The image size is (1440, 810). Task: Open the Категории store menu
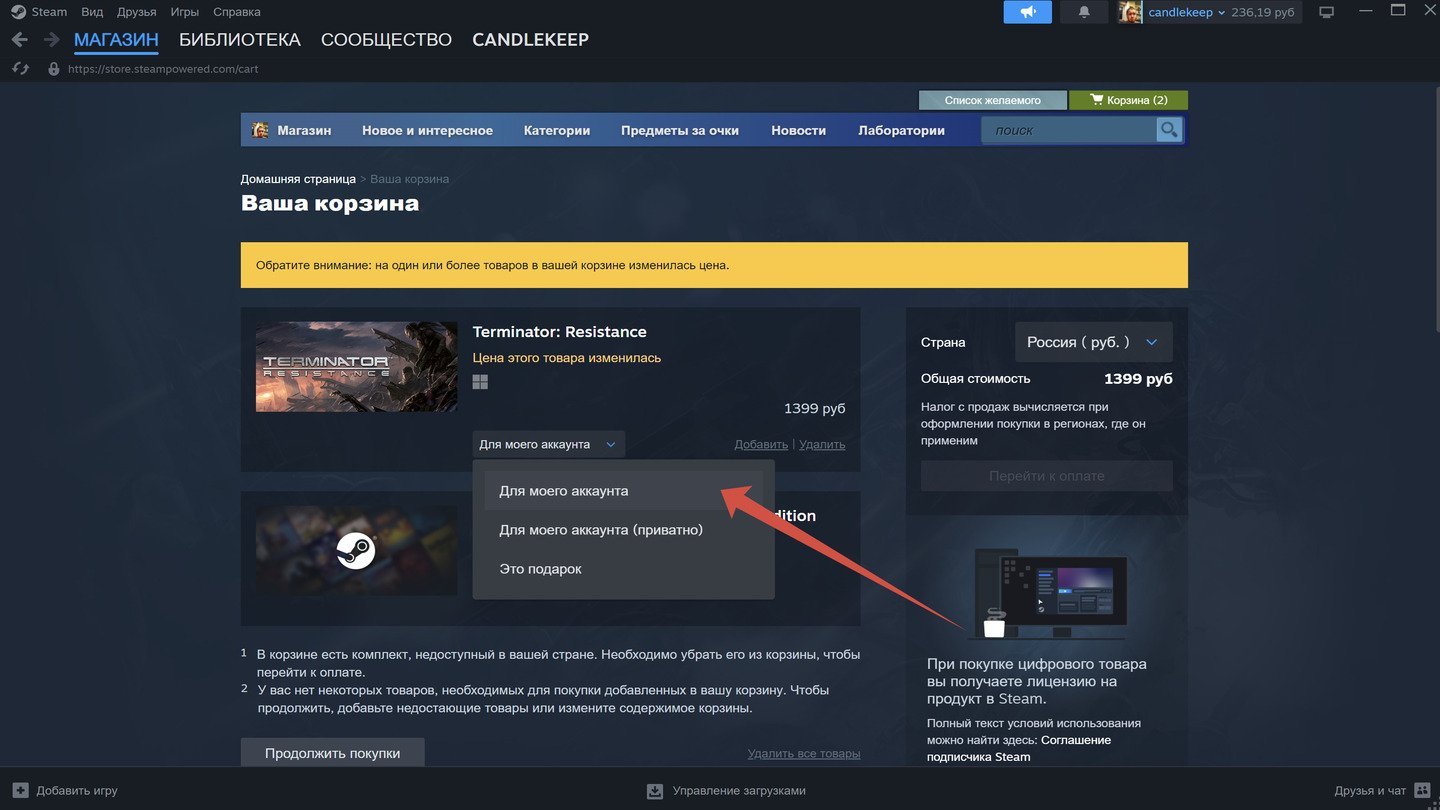(x=557, y=130)
